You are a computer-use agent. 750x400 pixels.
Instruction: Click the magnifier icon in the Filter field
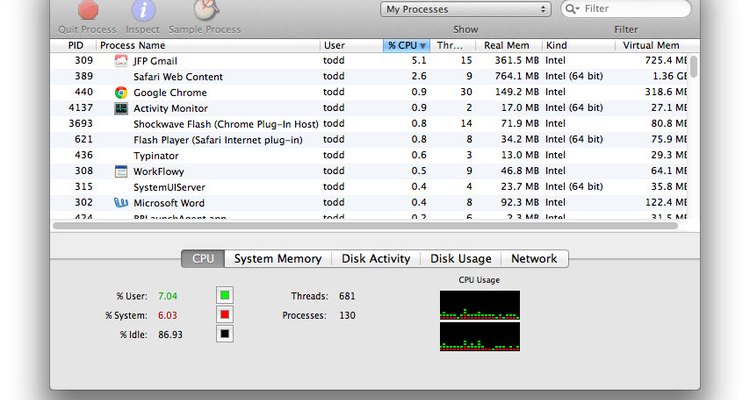tap(572, 9)
